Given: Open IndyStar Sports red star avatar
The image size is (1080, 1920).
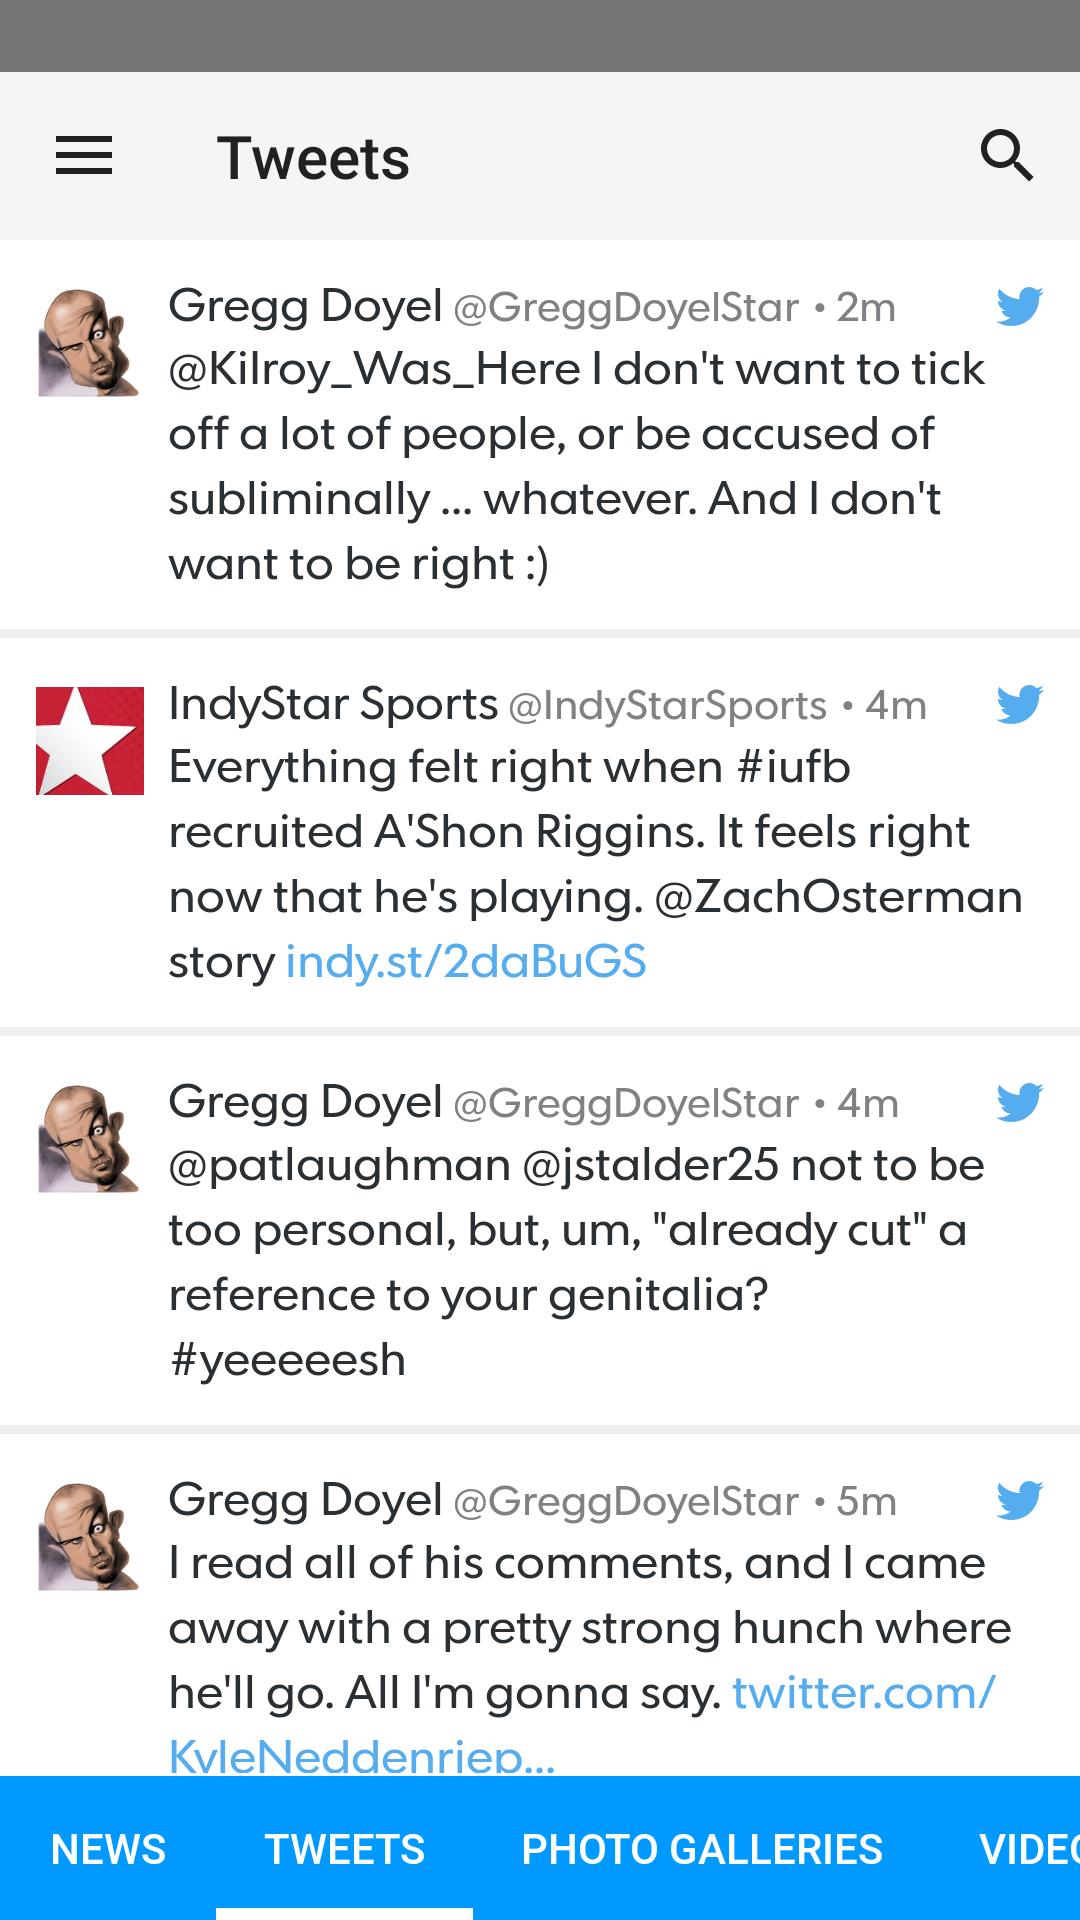Looking at the screenshot, I should (90, 741).
